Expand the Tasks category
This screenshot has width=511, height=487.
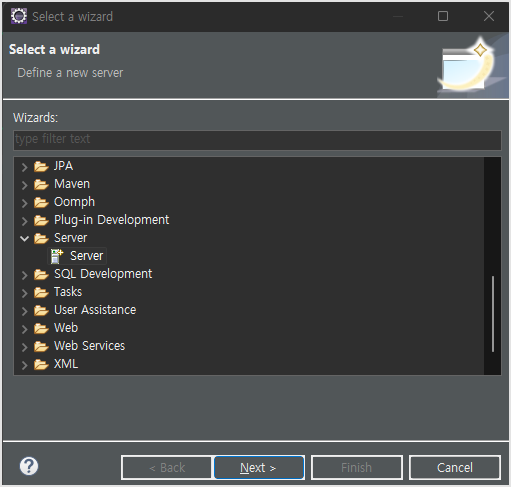(x=24, y=293)
